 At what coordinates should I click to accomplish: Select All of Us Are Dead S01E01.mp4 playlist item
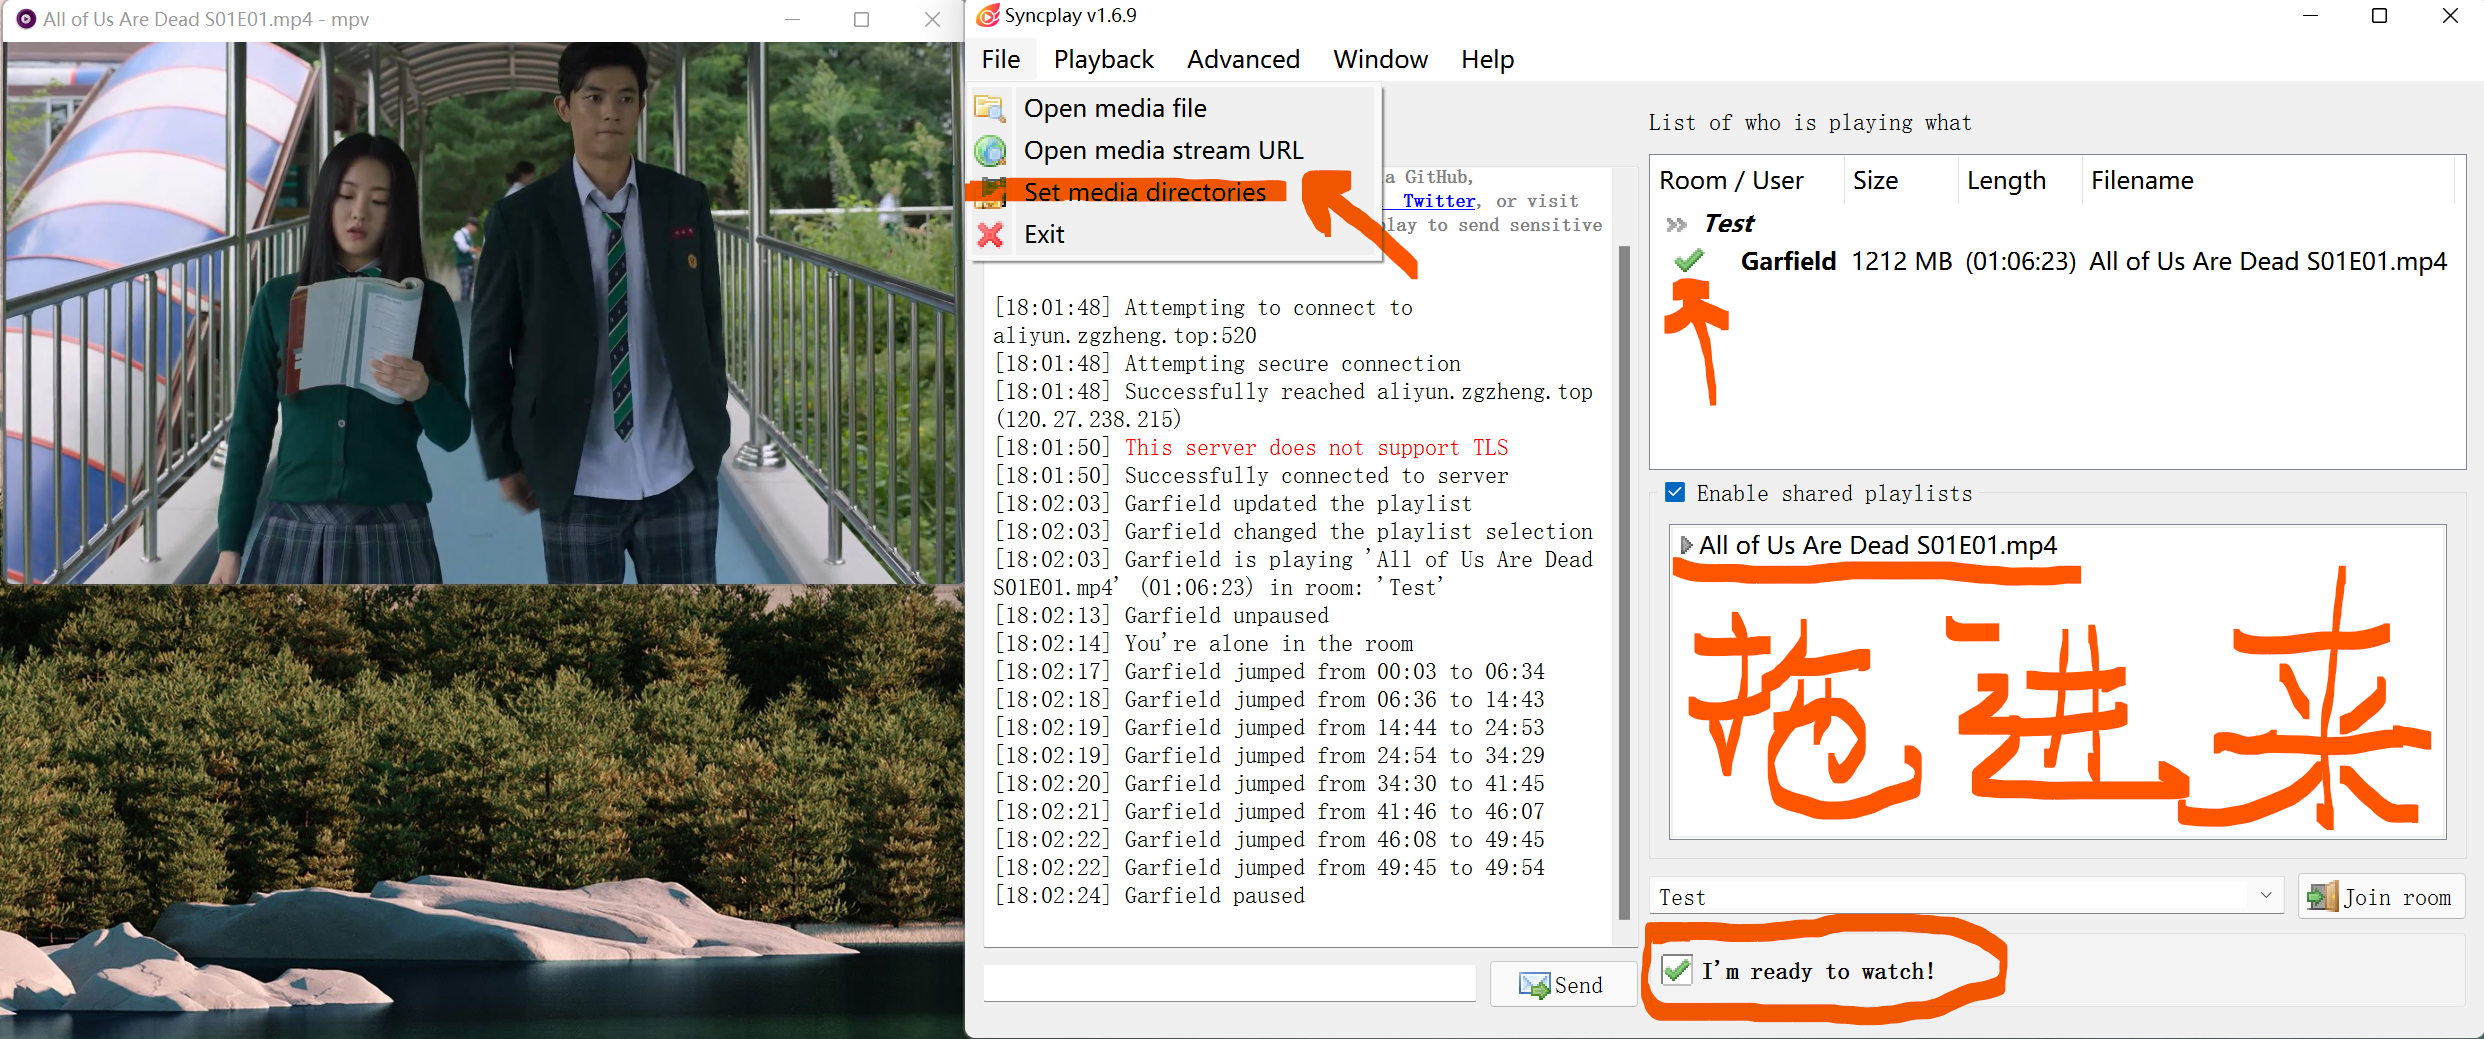click(1877, 545)
